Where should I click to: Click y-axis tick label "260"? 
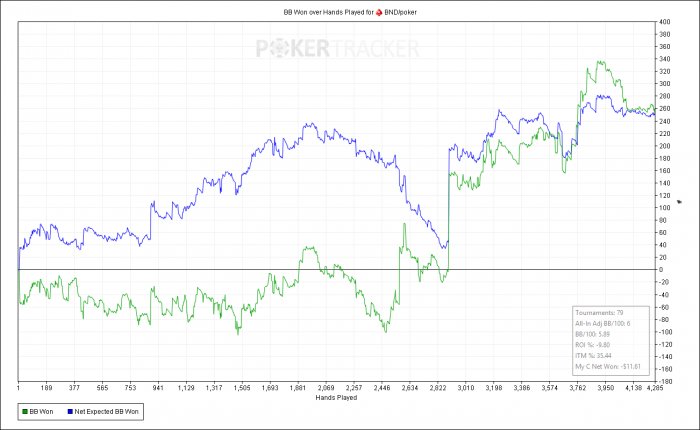(x=665, y=109)
